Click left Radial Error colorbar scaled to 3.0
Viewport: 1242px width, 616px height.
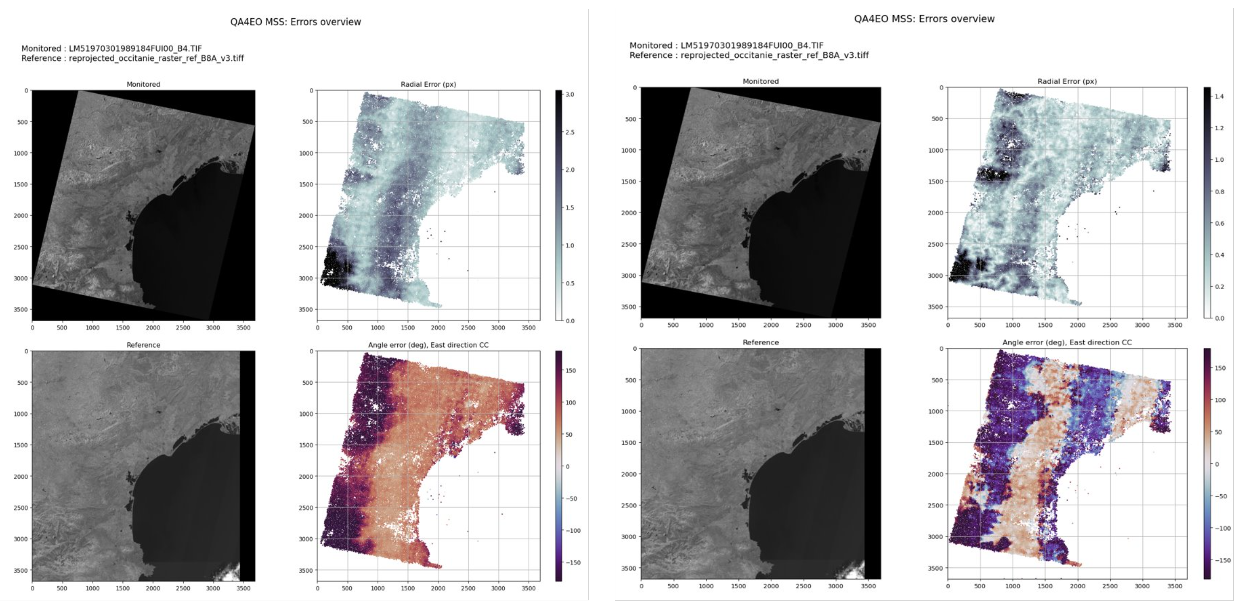tap(559, 205)
